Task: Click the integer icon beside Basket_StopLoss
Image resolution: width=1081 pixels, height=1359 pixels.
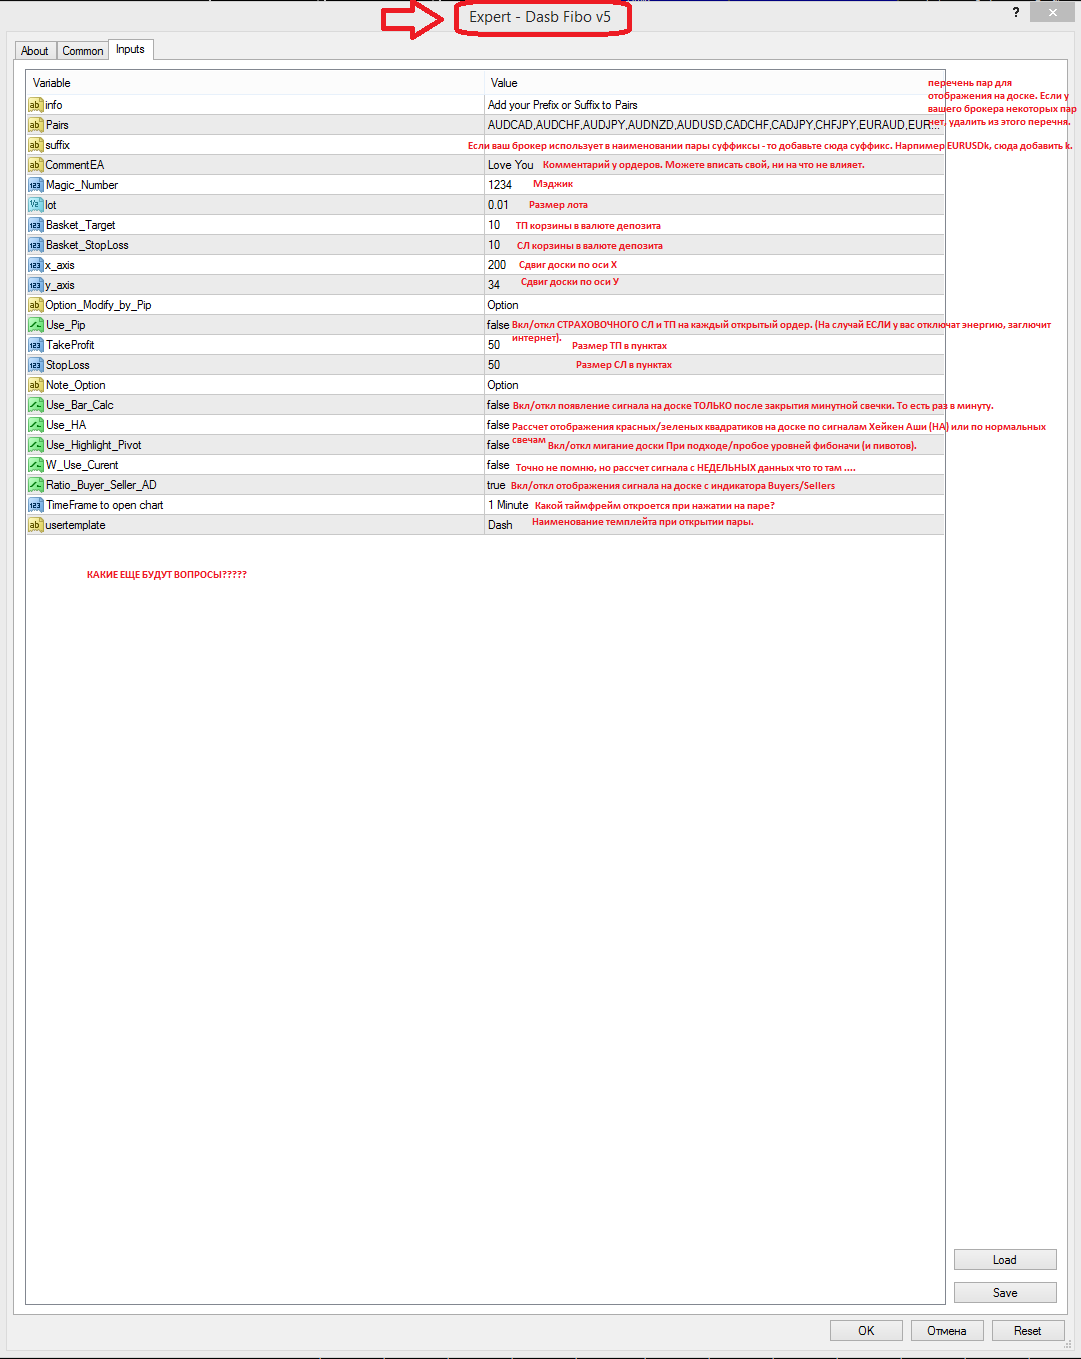Action: (x=35, y=245)
